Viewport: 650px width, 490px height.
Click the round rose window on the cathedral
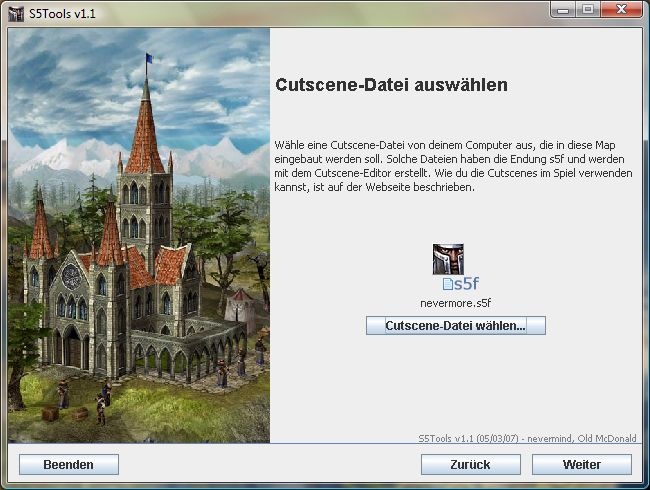coord(71,274)
